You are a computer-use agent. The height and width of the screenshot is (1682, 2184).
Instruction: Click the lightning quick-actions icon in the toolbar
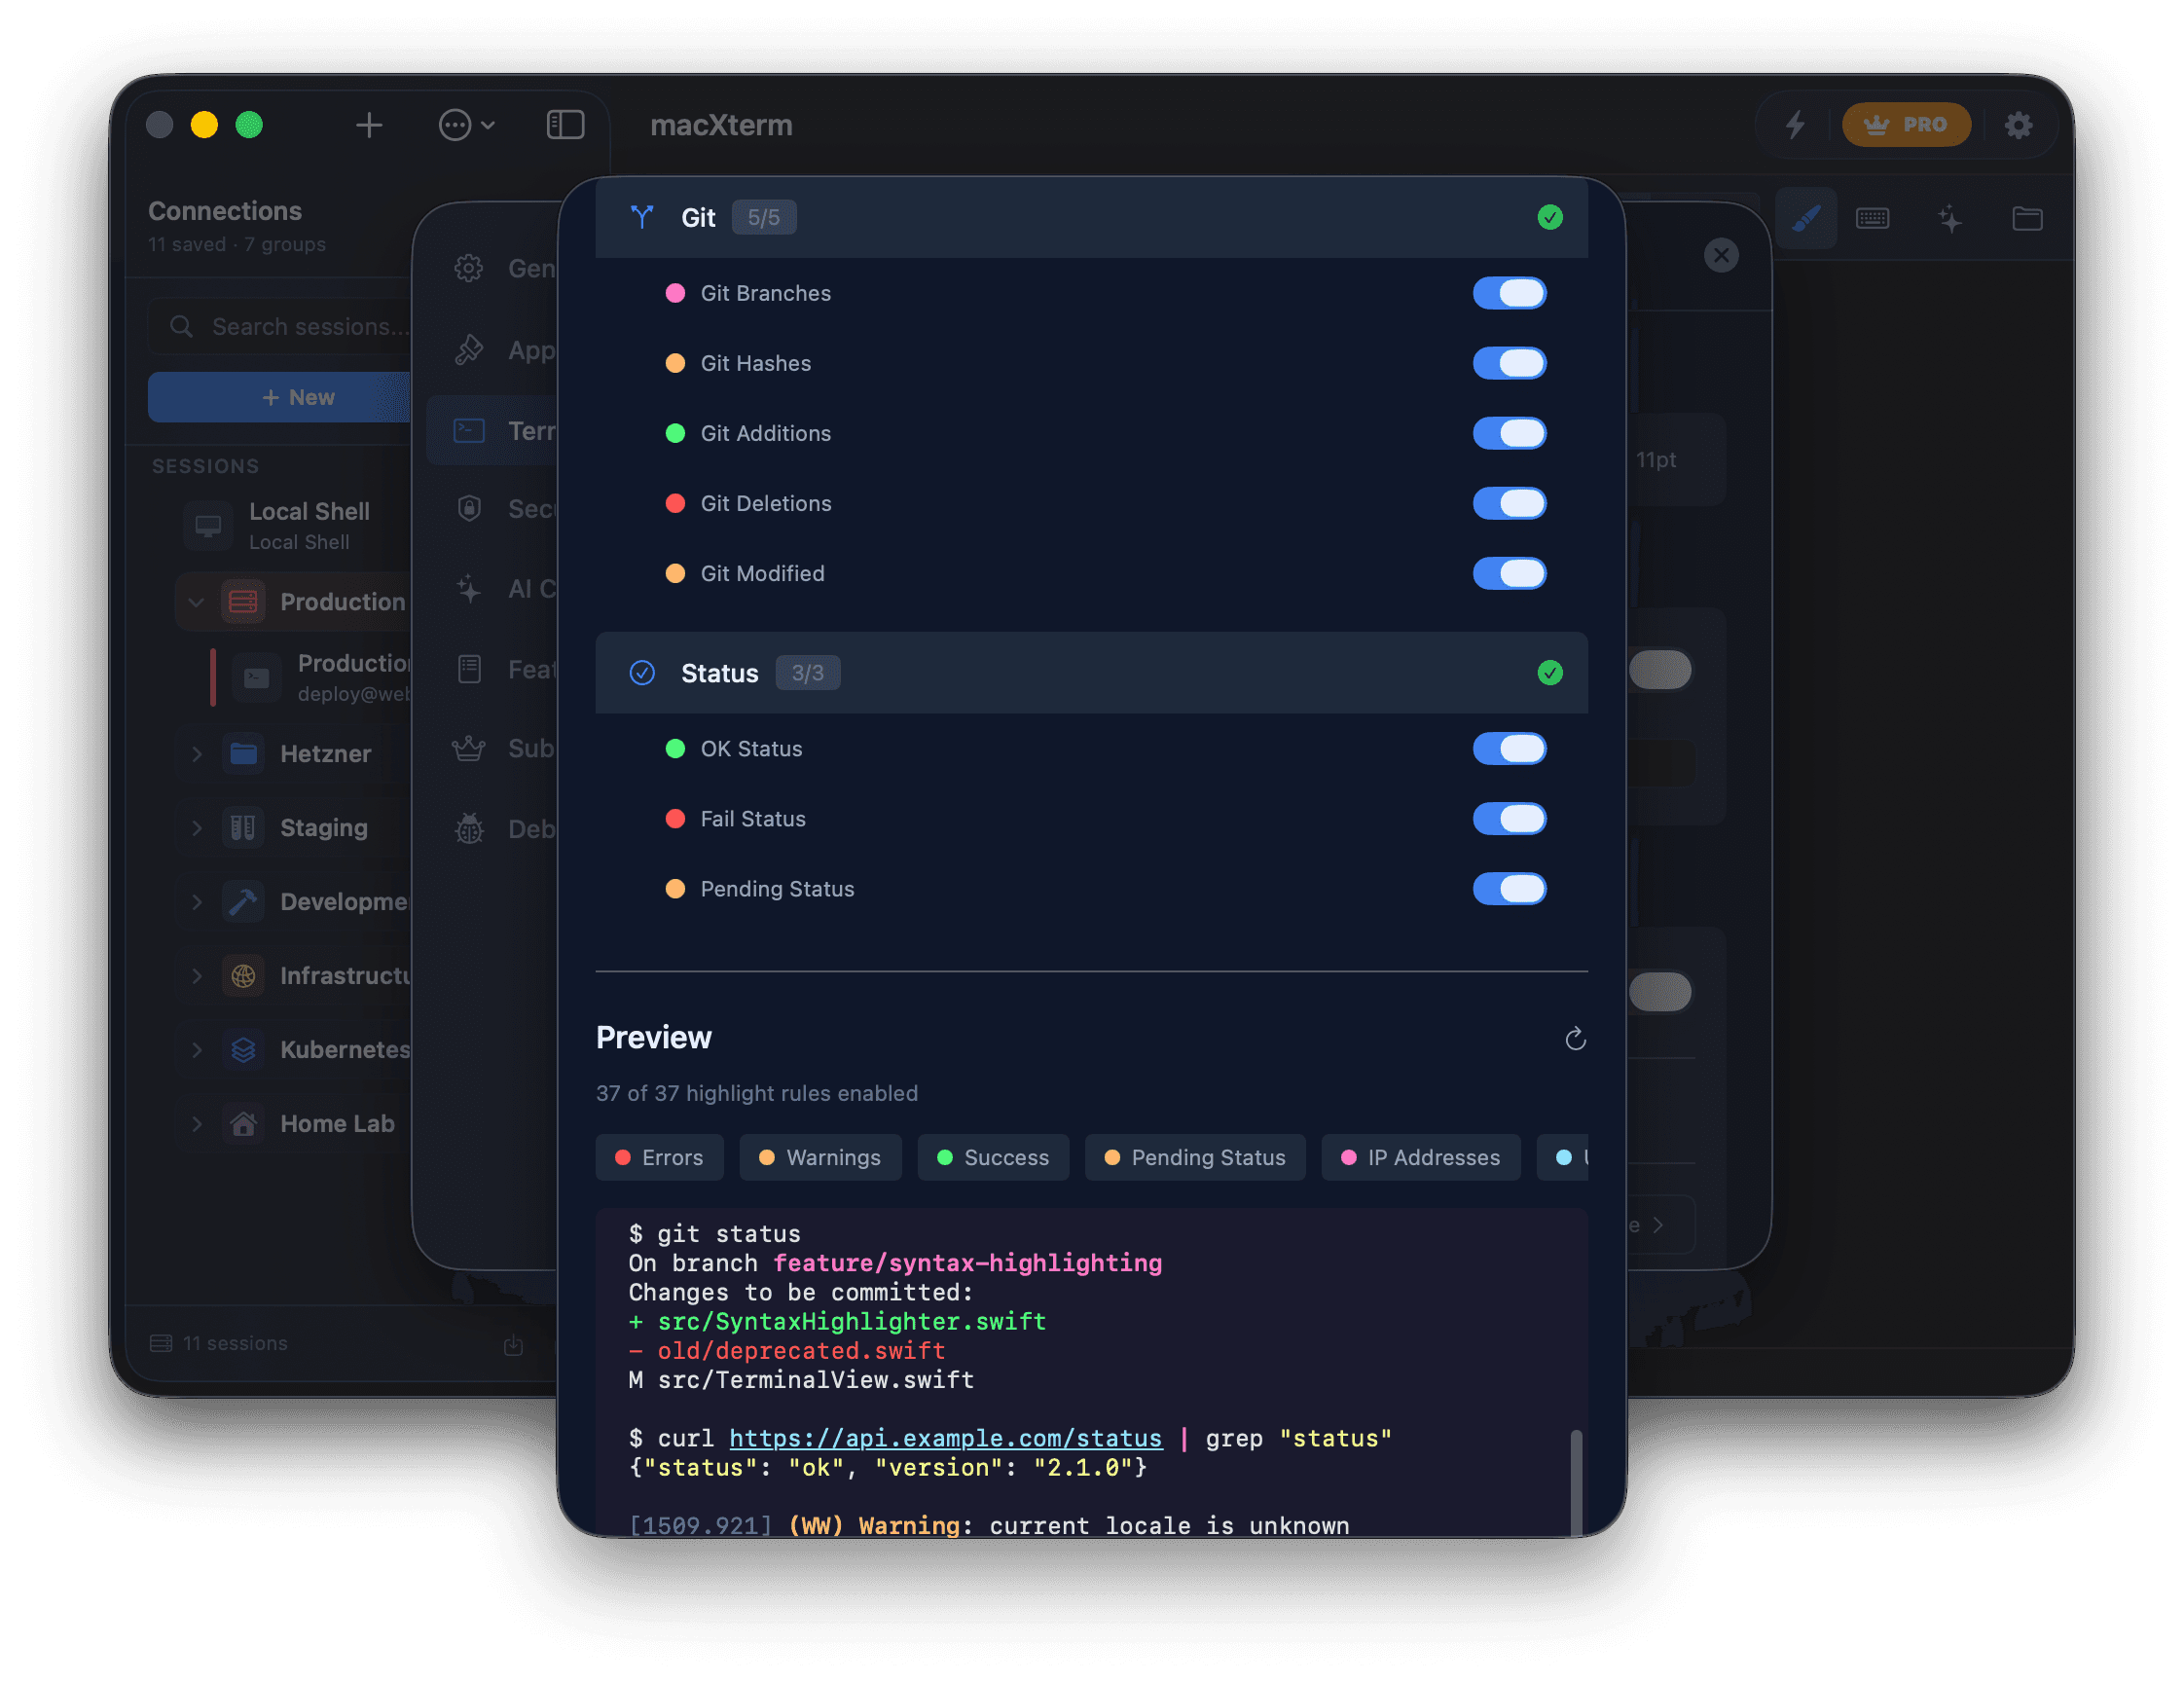1797,125
